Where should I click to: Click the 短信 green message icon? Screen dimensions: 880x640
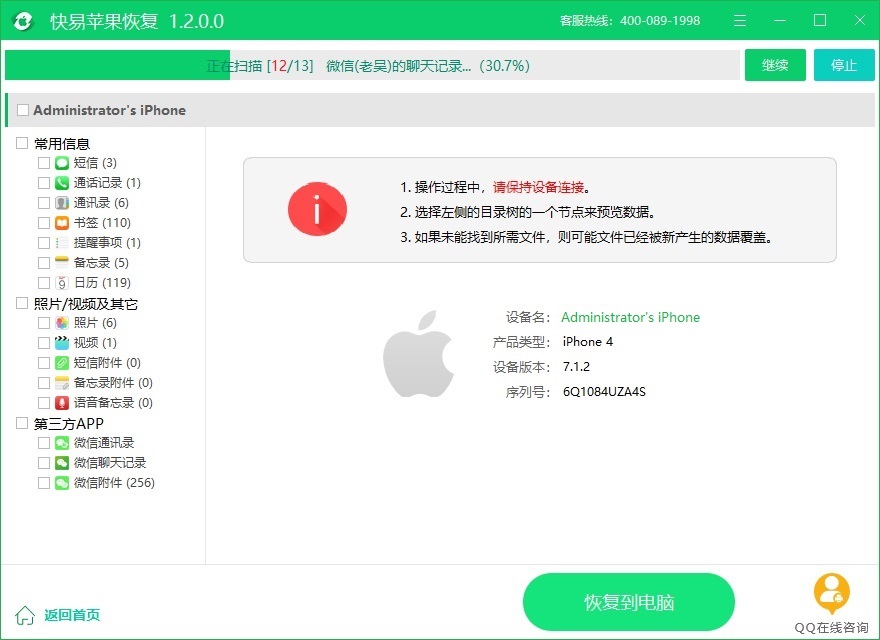62,163
